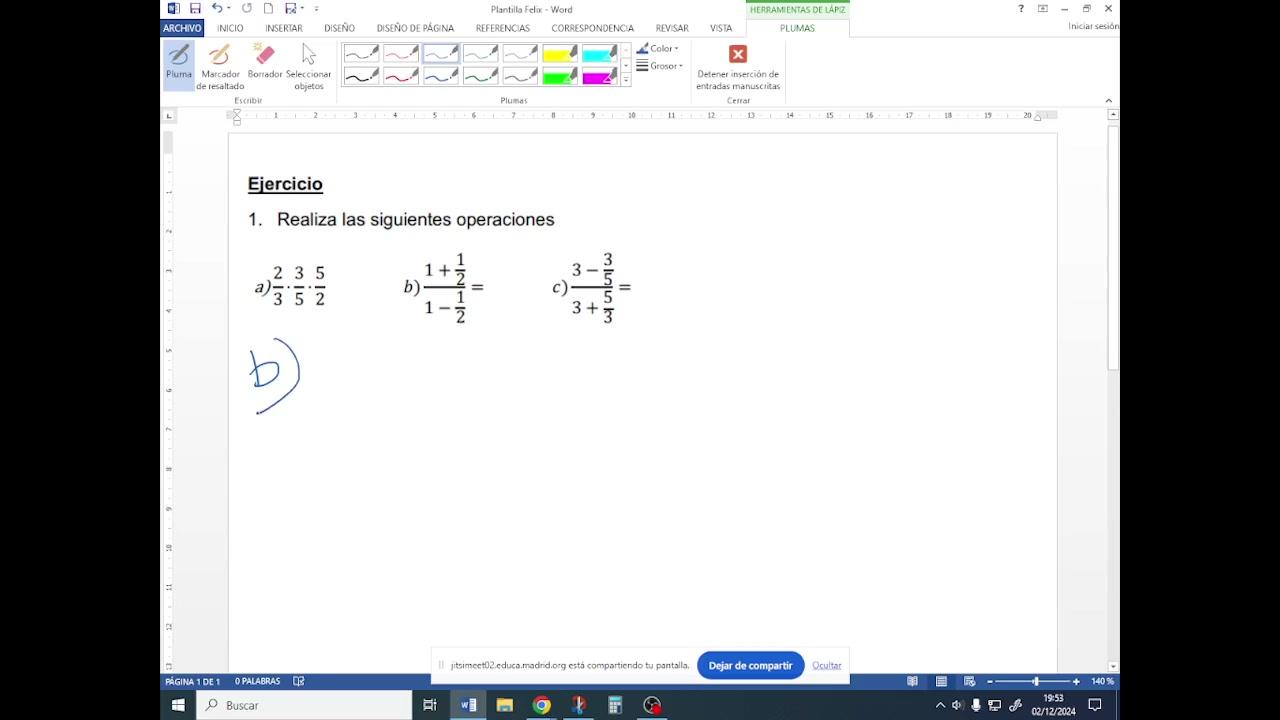Screen dimensions: 1280x720
Task: Open Task View on taskbar
Action: (x=430, y=705)
